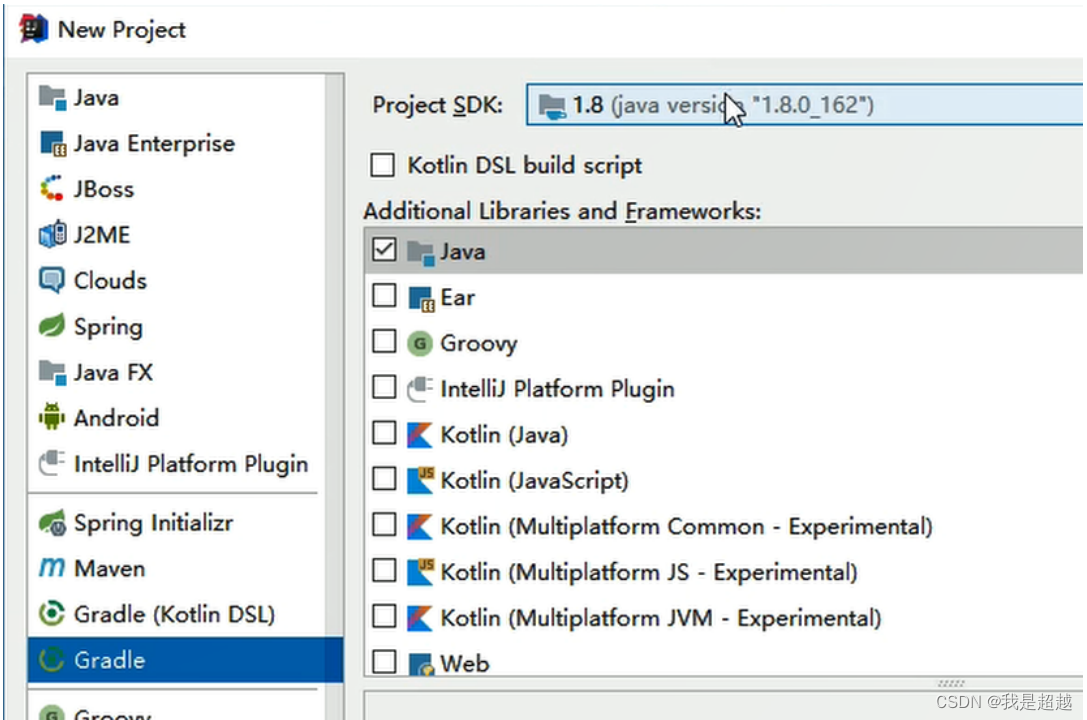Enable IntelliJ Platform Plugin framework
The image size is (1087, 720).
click(x=383, y=389)
